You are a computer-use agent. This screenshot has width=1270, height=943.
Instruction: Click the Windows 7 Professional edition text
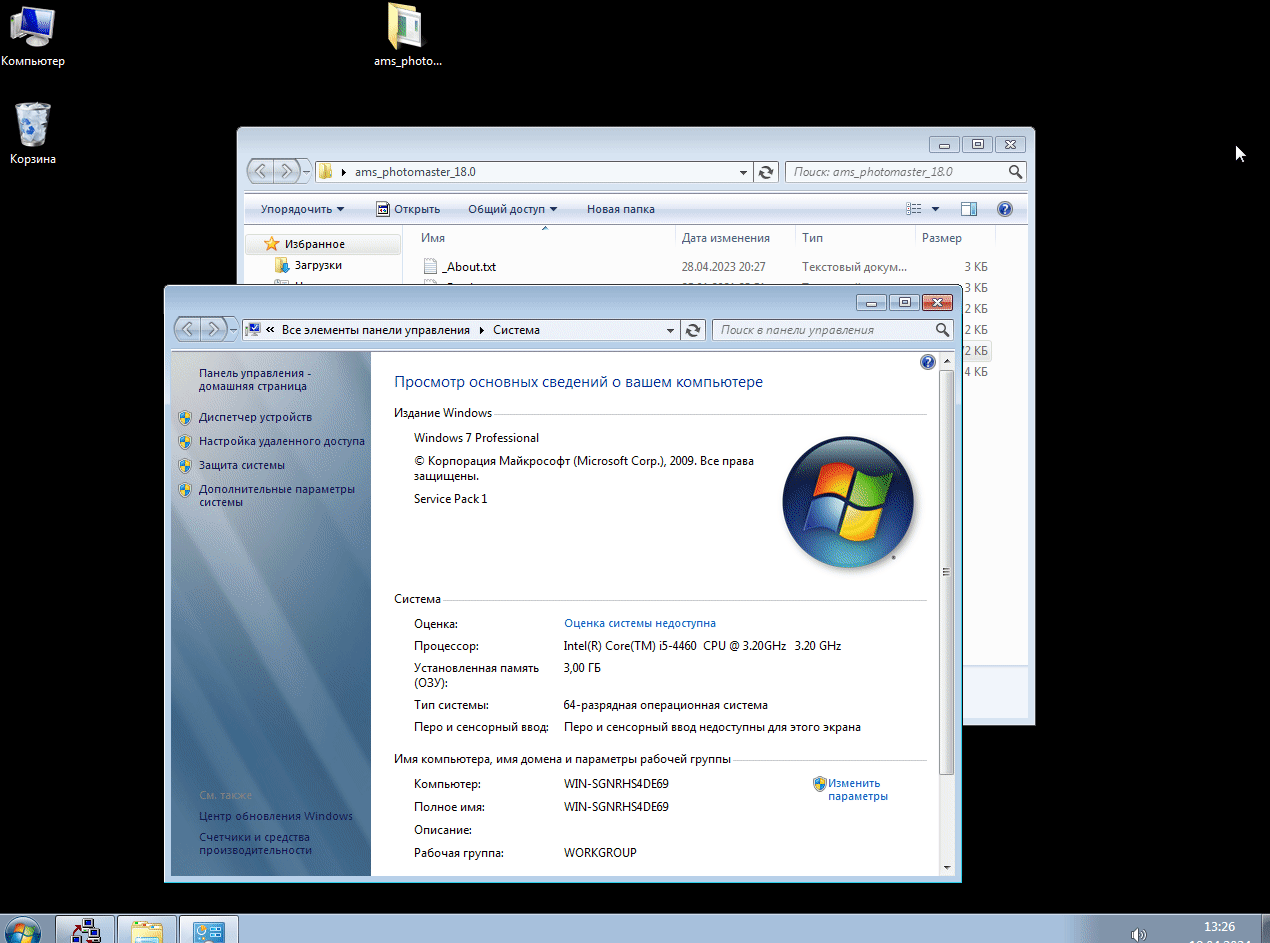476,438
